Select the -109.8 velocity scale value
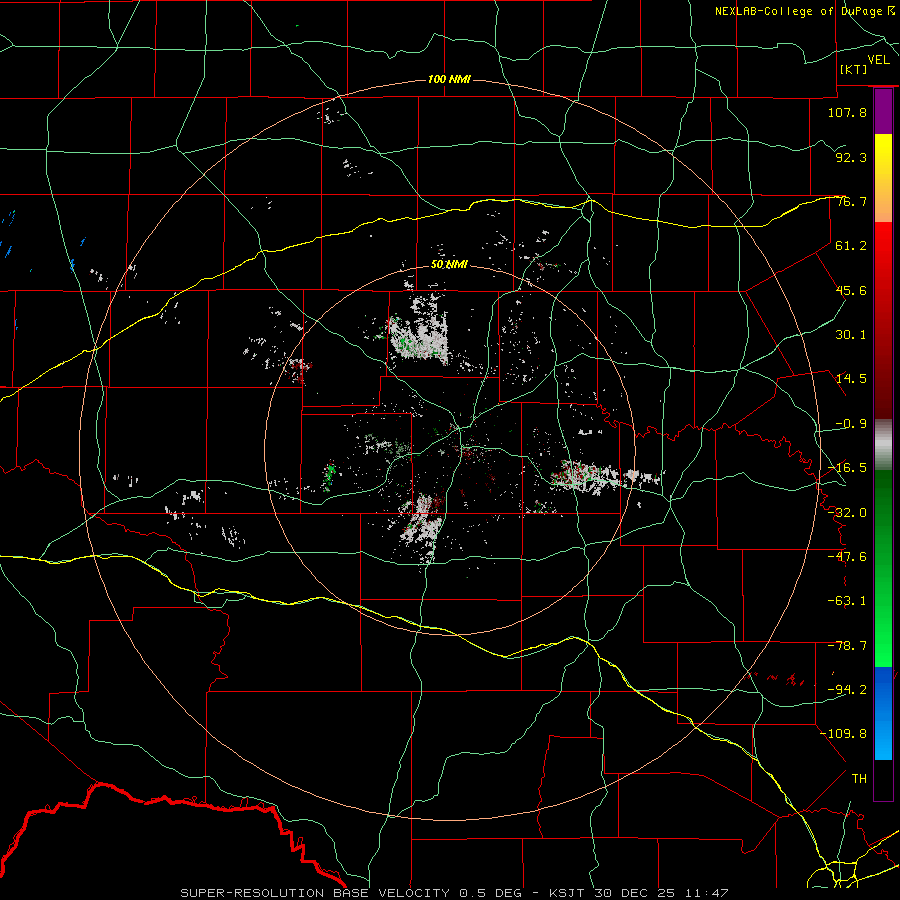This screenshot has width=900, height=900. [x=843, y=734]
